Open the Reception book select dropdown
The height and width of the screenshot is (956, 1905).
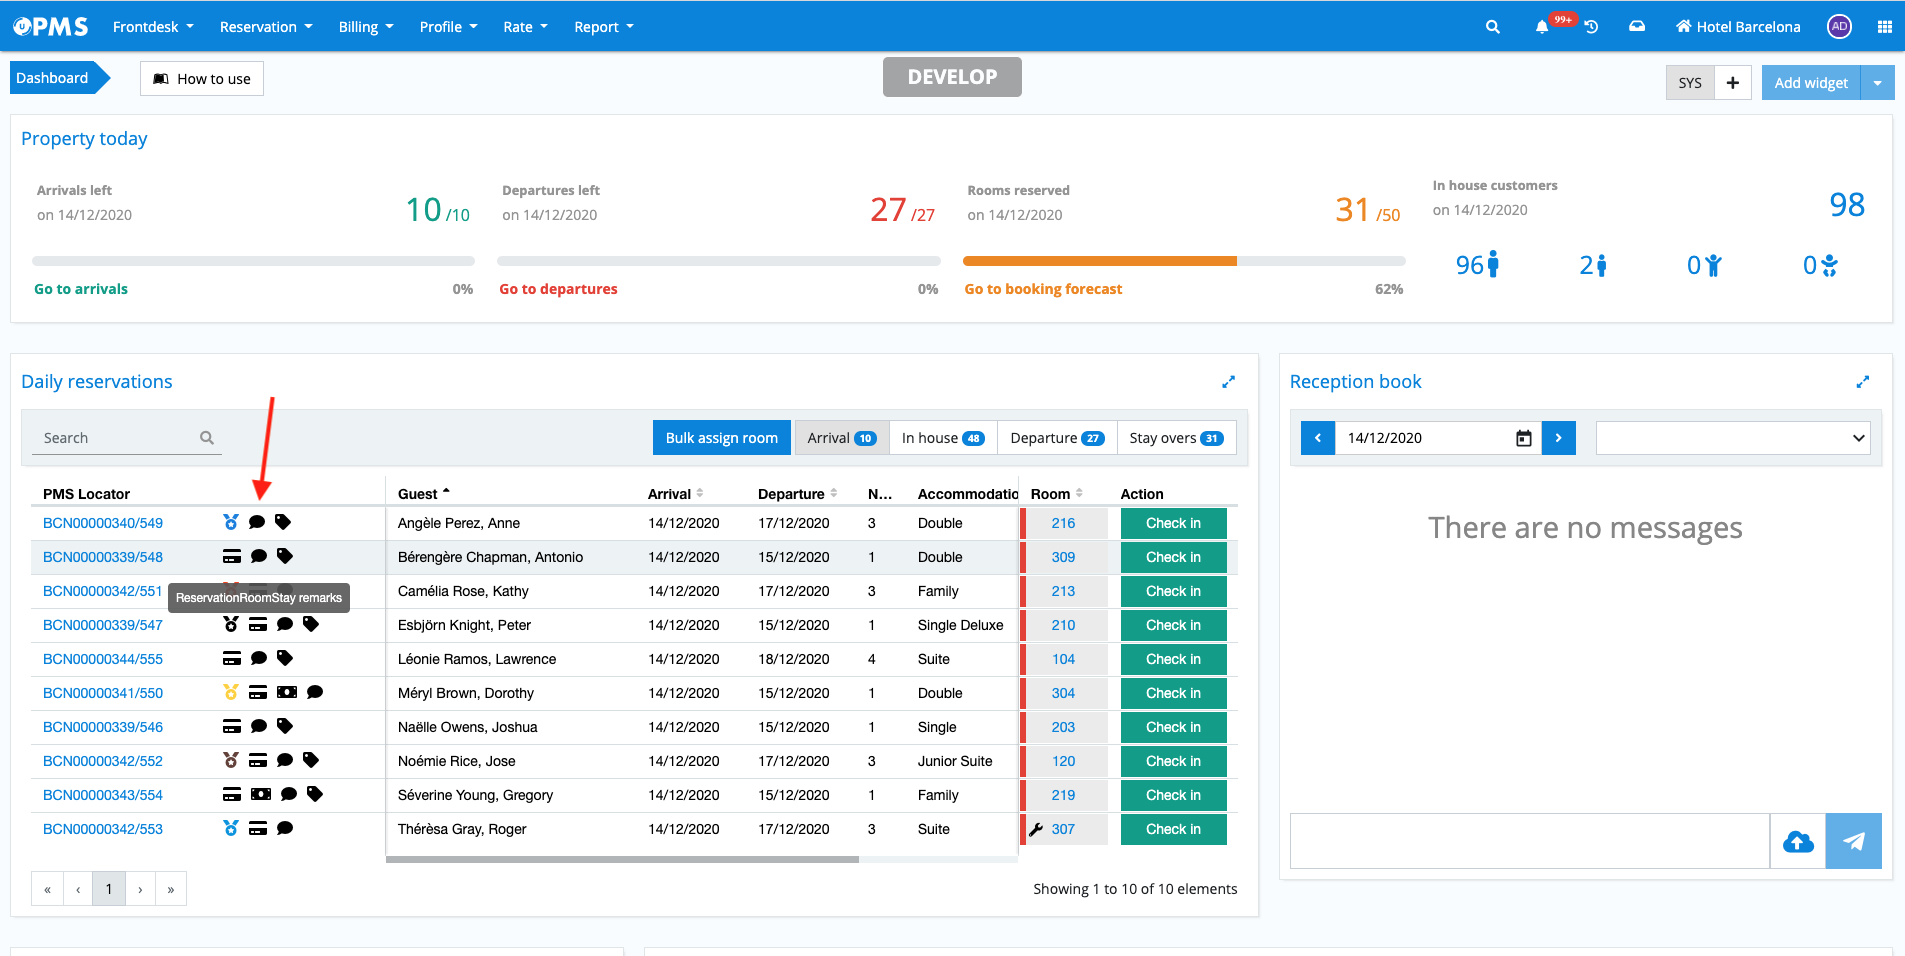click(x=1732, y=438)
